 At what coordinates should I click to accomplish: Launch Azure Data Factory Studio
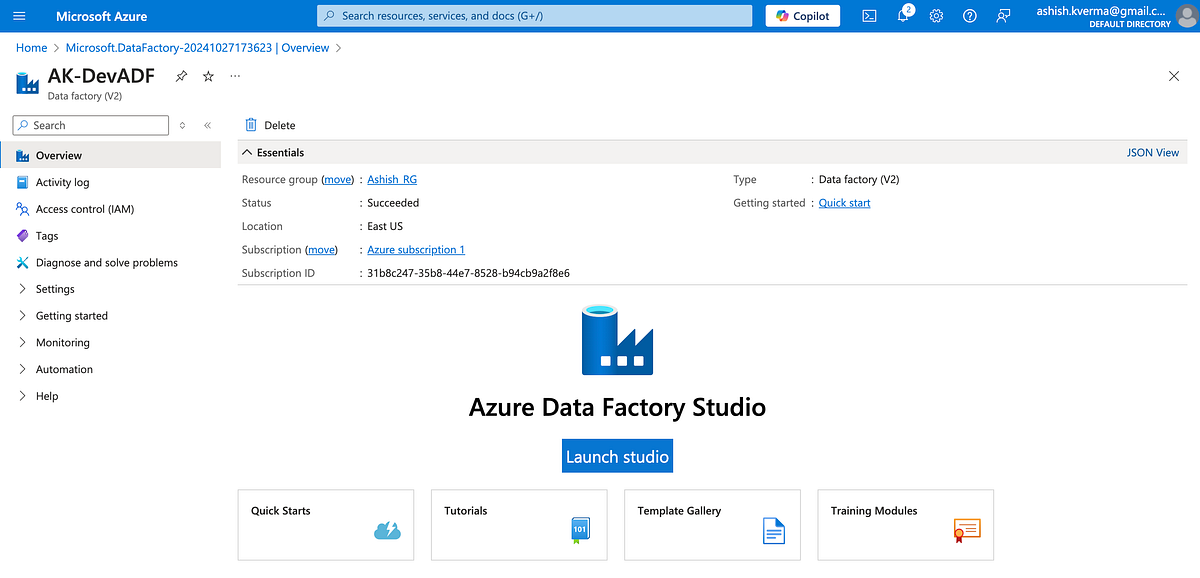point(617,455)
